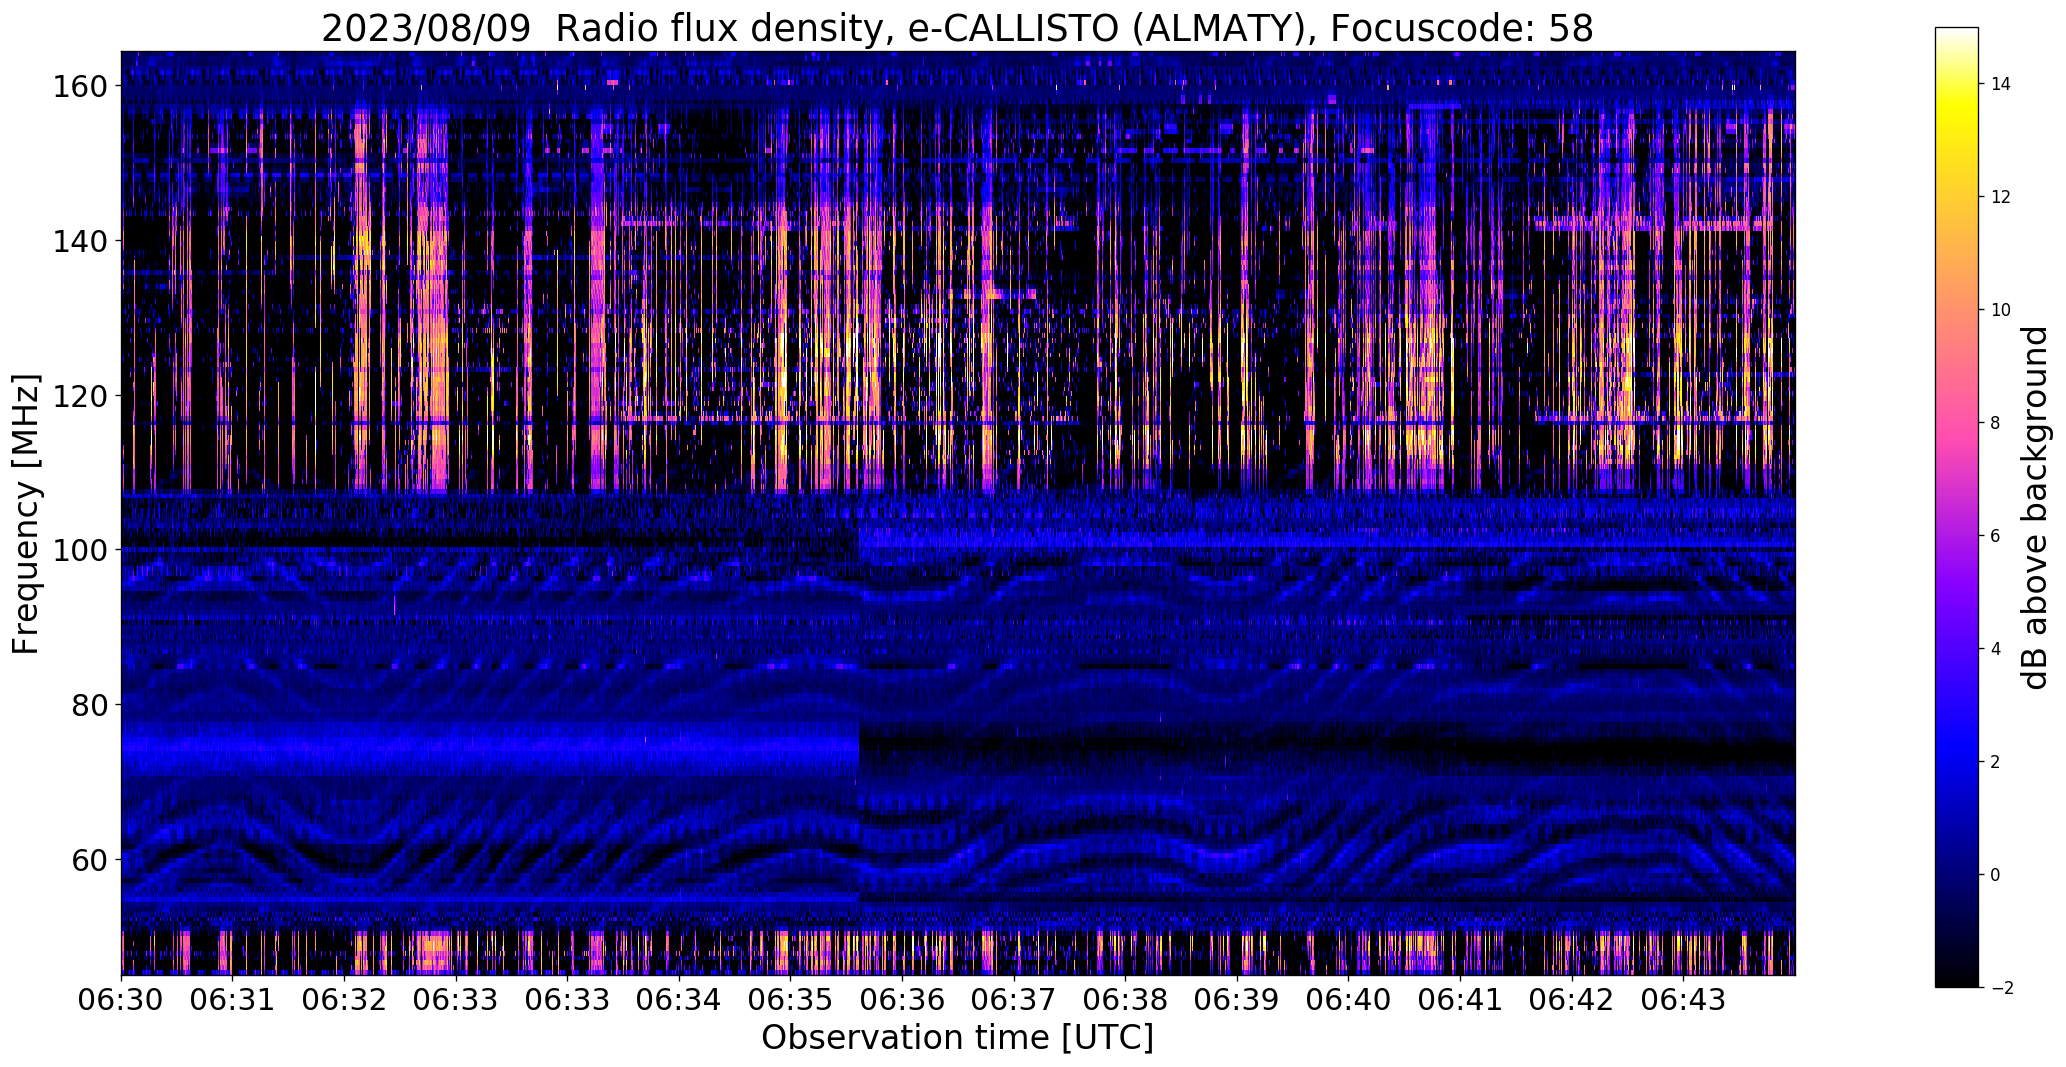Click the bright burst near 06:33 at 130 MHz

point(433,320)
